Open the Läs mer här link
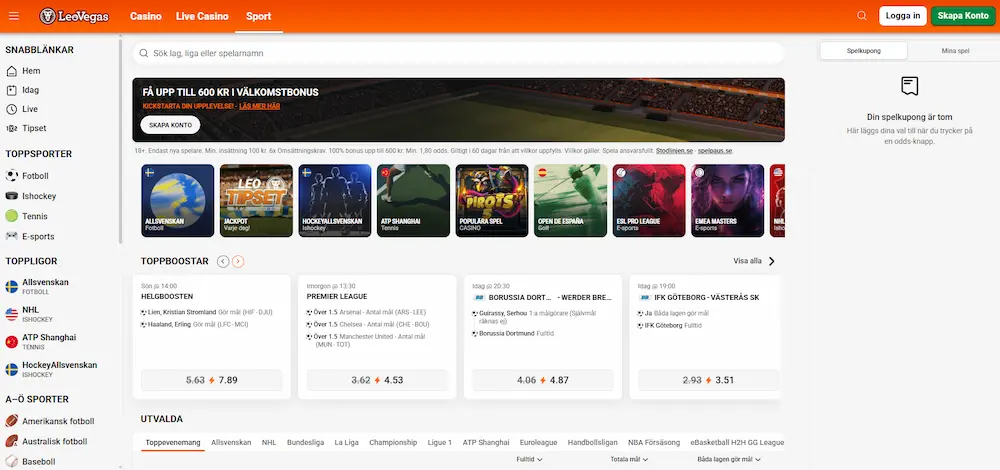The image size is (1000, 470). (x=260, y=106)
